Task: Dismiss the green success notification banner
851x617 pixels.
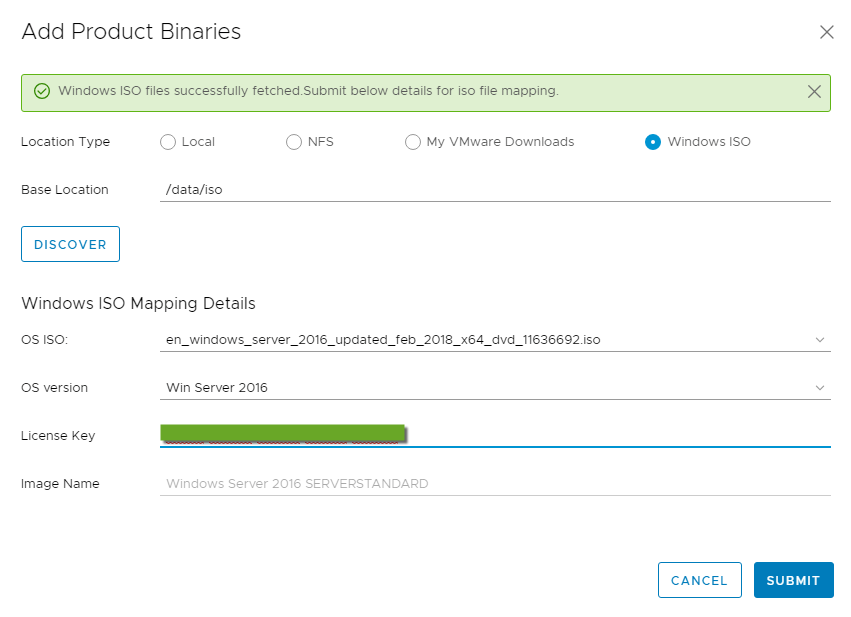Action: [x=814, y=92]
